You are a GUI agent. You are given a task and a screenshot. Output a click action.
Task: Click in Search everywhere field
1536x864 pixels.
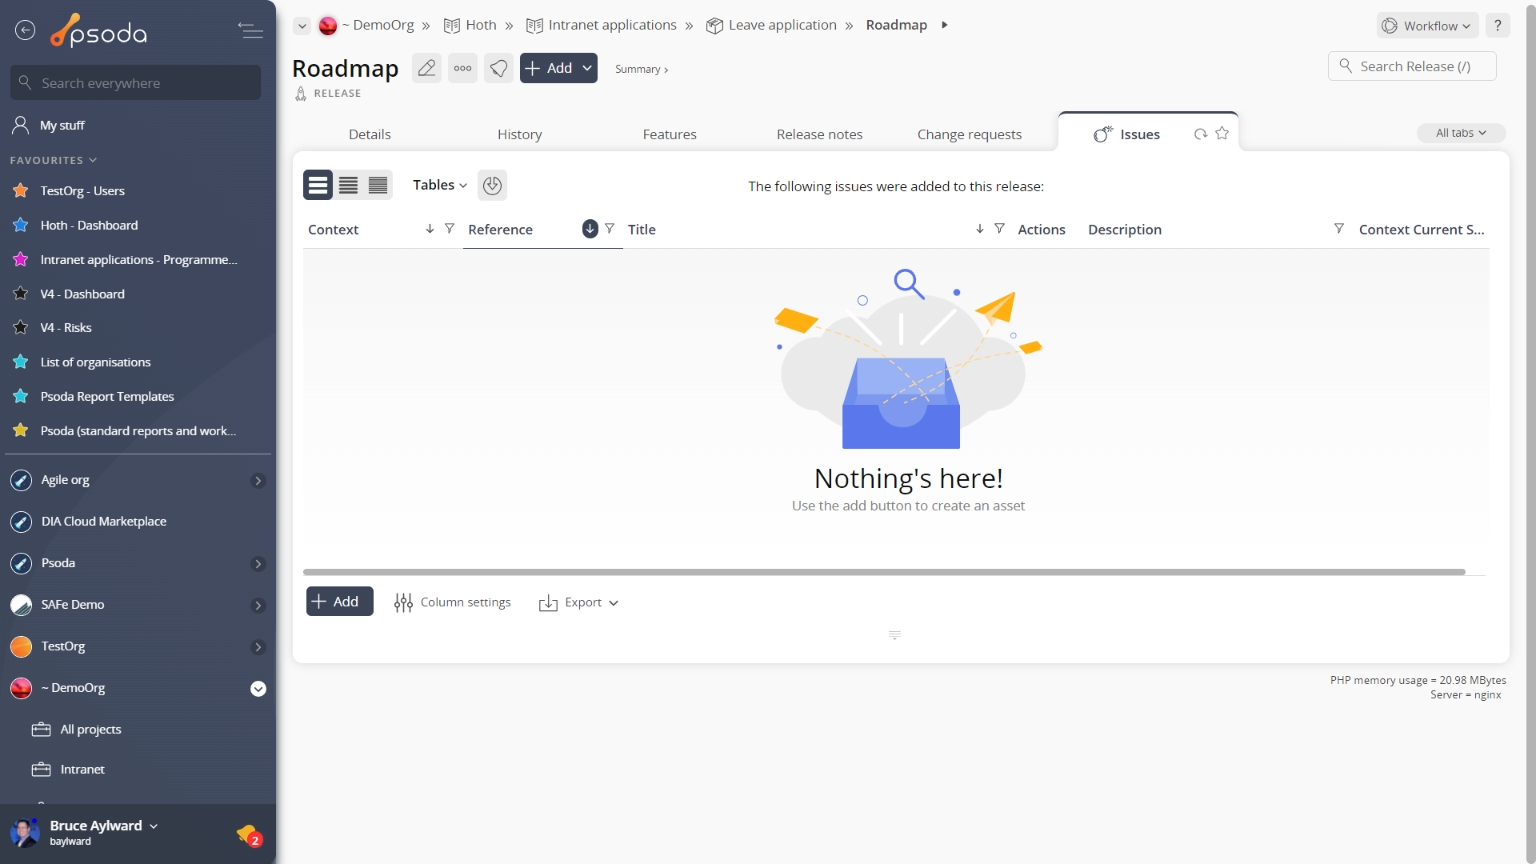(136, 83)
